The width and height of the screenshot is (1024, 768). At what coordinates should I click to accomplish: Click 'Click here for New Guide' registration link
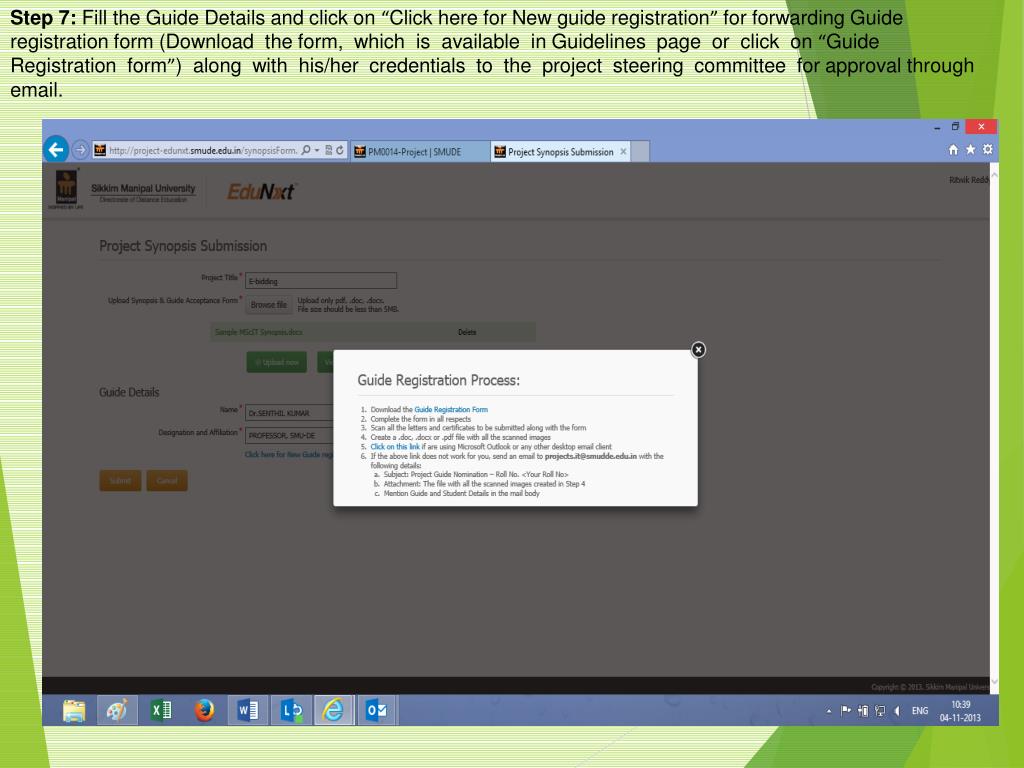tap(289, 455)
